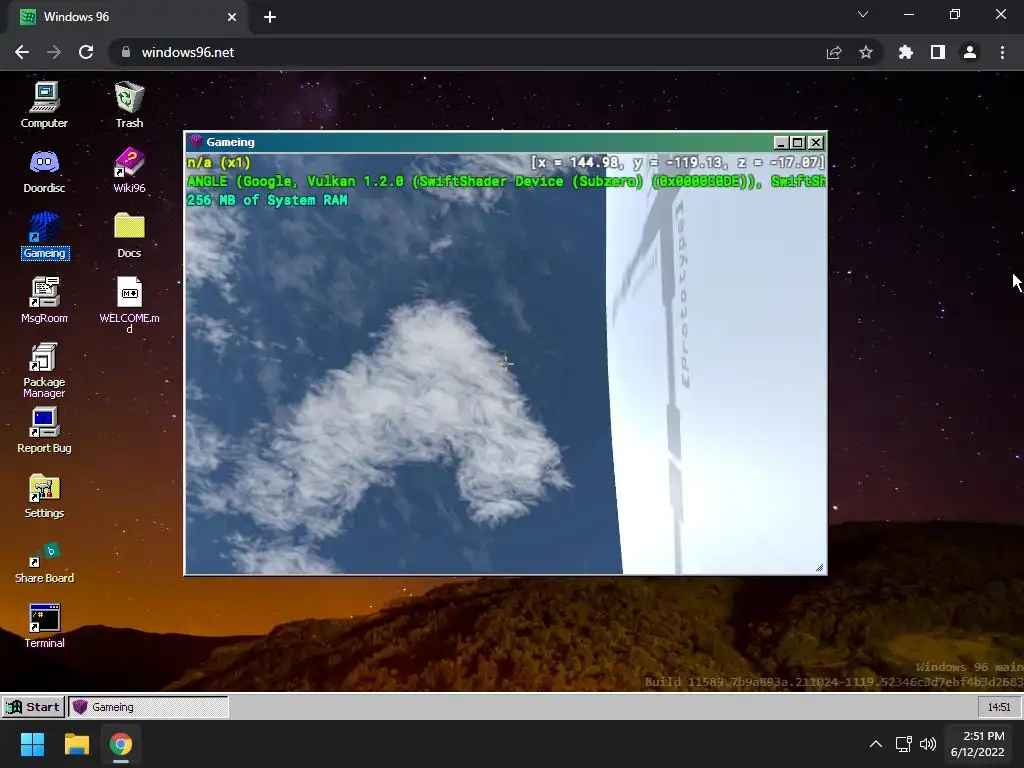Launch the Doordisc desktop icon
Screen dimensions: 1024x768
pyautogui.click(x=44, y=170)
